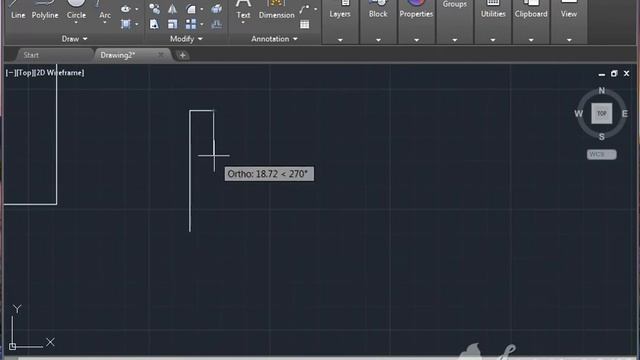Open the Clipboard panel button

click(x=531, y=10)
